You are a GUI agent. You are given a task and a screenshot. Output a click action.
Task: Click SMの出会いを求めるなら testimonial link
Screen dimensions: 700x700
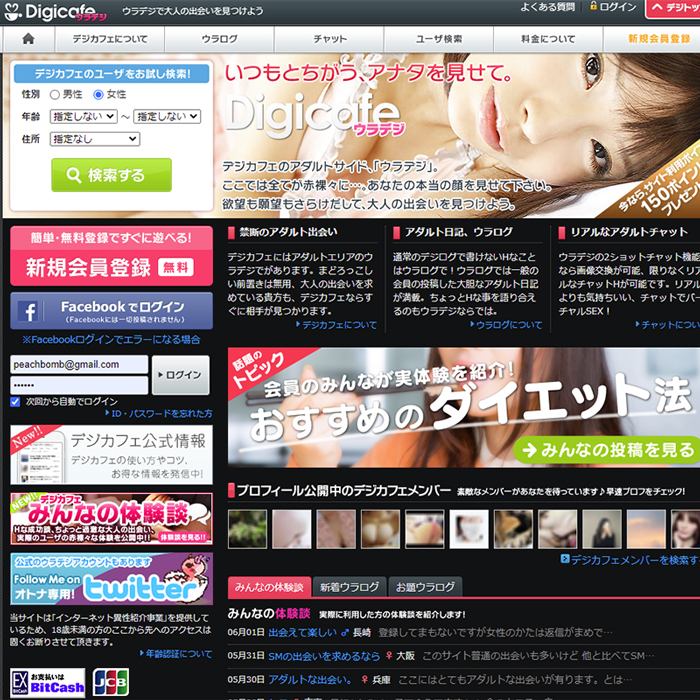(324, 656)
